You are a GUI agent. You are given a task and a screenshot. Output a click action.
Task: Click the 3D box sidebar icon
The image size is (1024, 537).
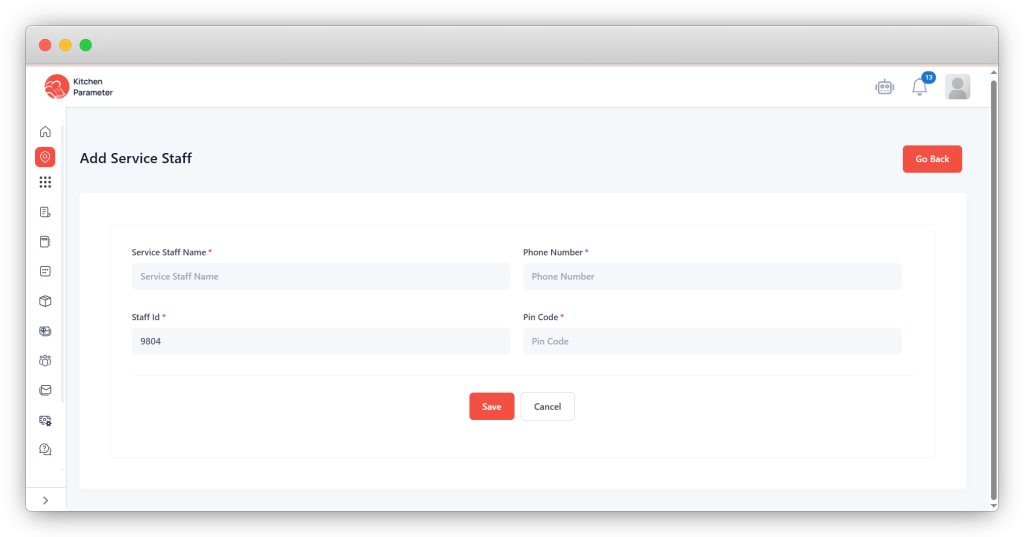click(x=45, y=301)
